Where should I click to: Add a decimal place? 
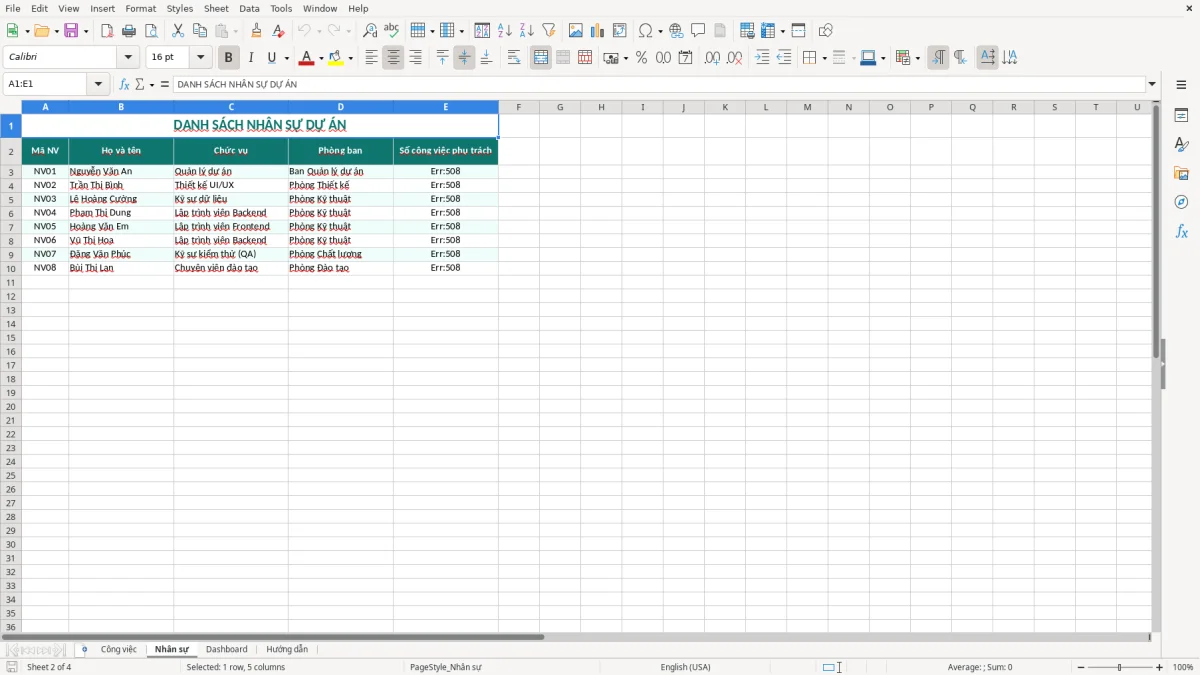tap(712, 58)
